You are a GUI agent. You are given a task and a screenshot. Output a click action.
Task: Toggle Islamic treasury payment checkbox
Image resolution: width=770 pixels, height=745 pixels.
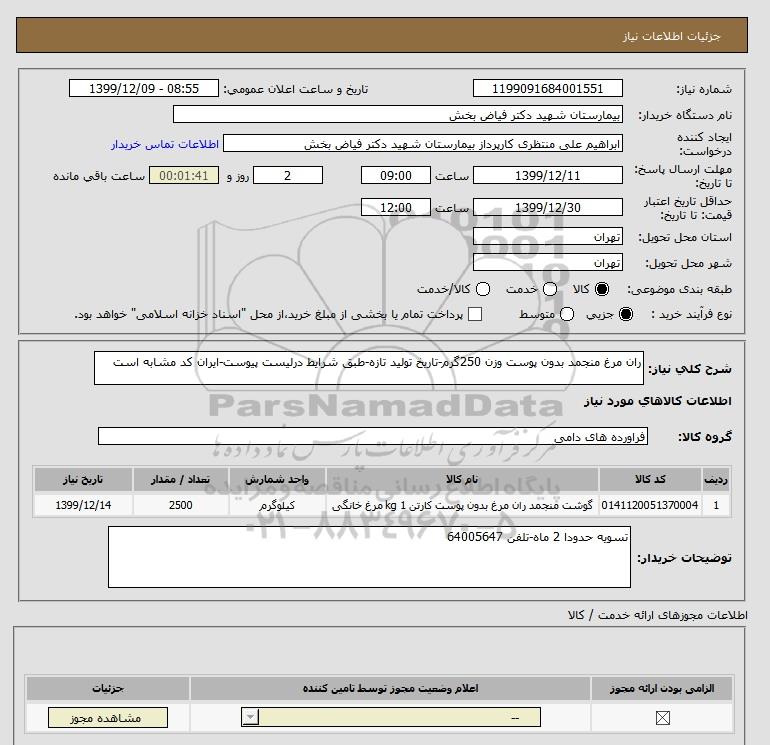[x=475, y=314]
